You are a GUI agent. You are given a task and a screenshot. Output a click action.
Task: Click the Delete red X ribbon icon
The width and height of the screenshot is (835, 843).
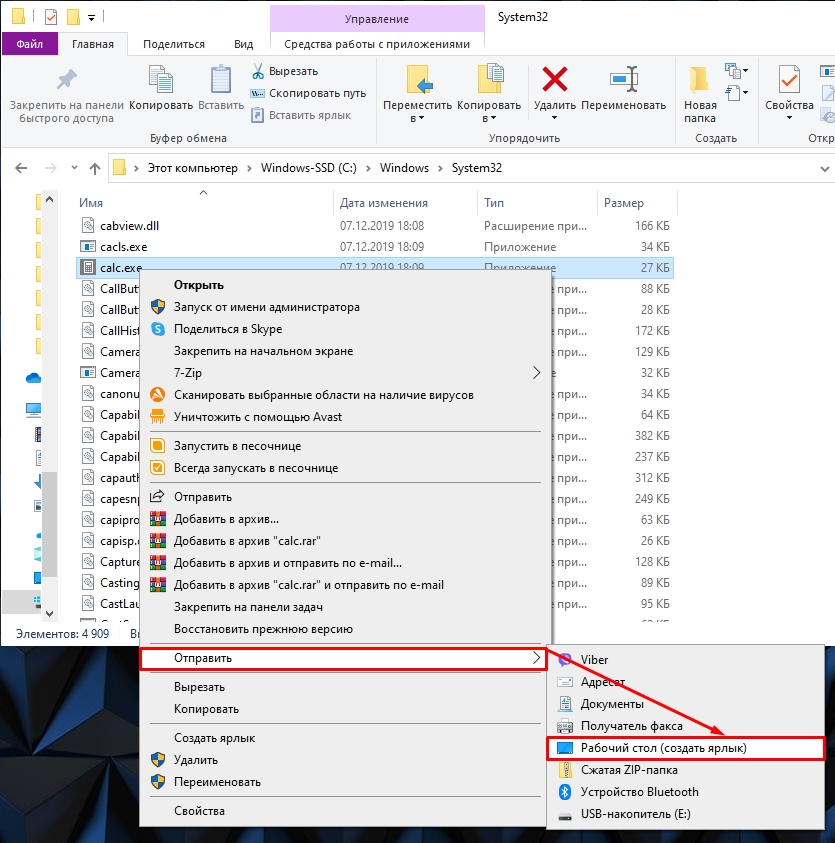tap(554, 81)
